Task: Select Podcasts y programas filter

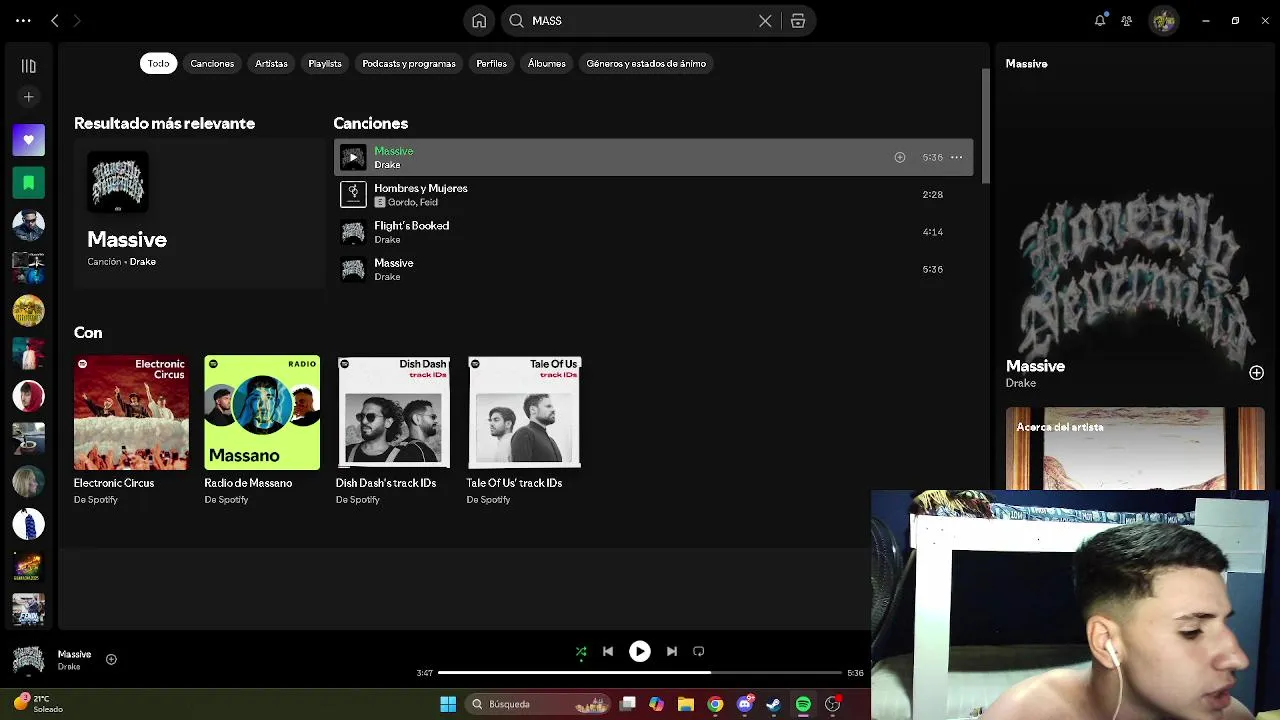Action: click(408, 63)
